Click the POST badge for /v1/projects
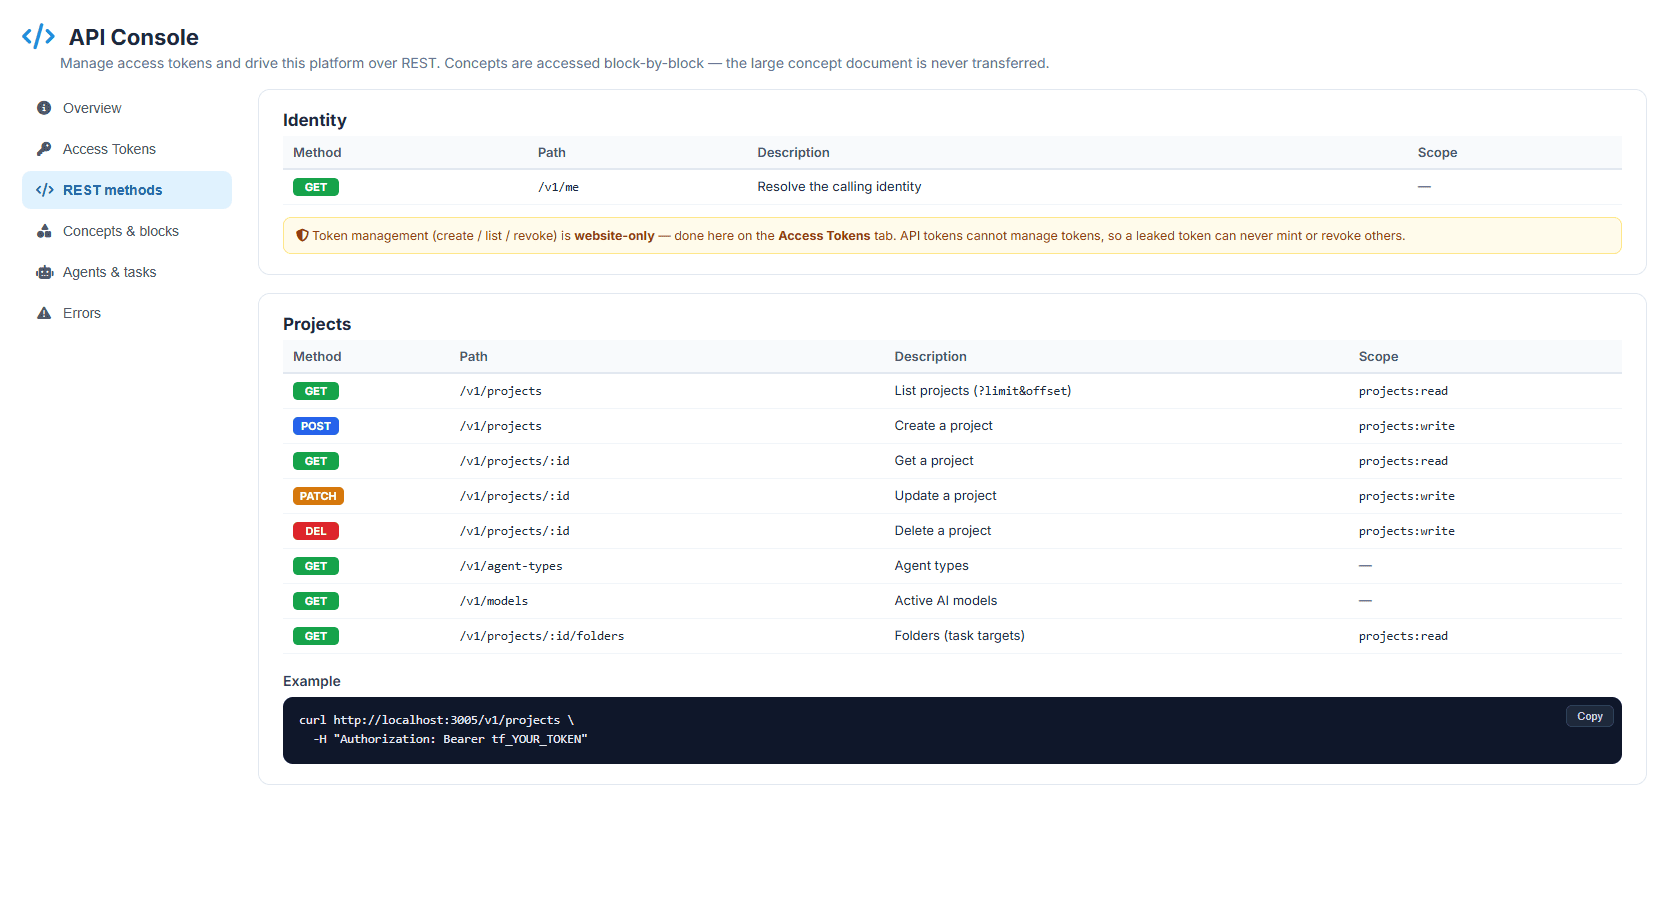This screenshot has width=1665, height=898. (316, 426)
